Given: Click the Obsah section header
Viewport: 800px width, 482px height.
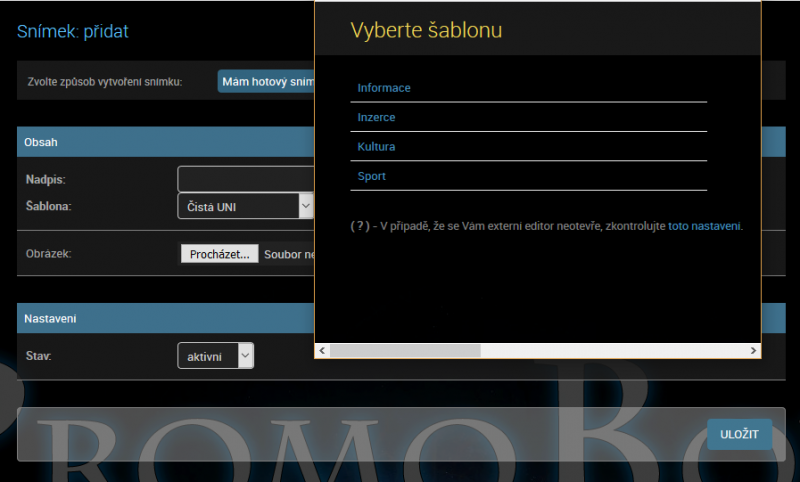Looking at the screenshot, I should [41, 142].
